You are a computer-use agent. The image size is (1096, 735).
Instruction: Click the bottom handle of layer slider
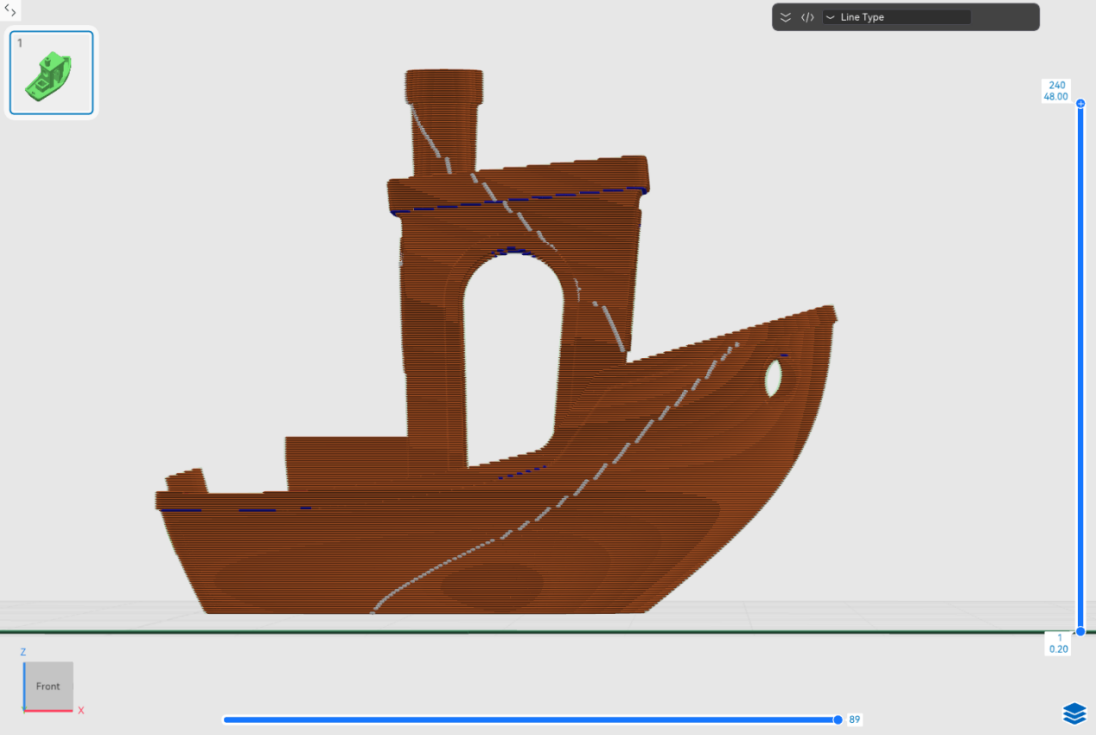[1080, 631]
